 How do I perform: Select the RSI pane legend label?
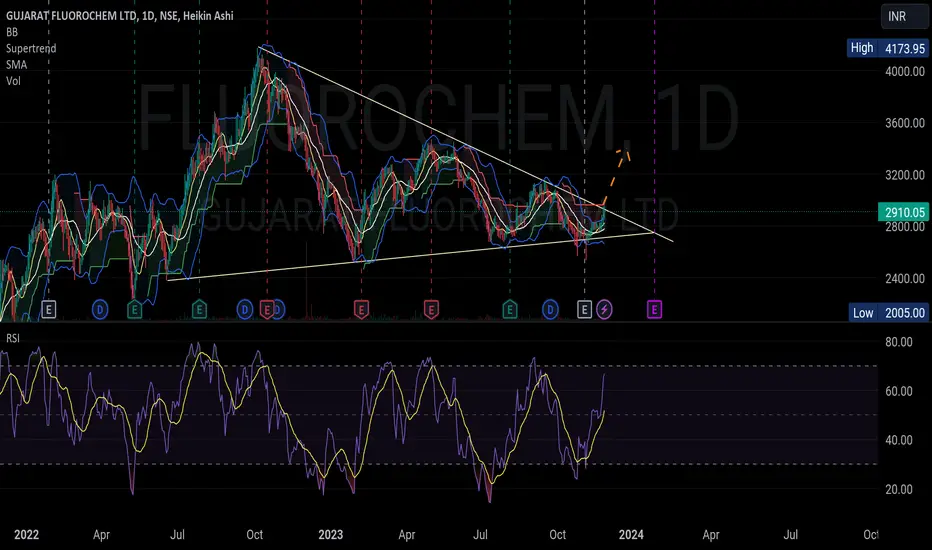[12, 338]
